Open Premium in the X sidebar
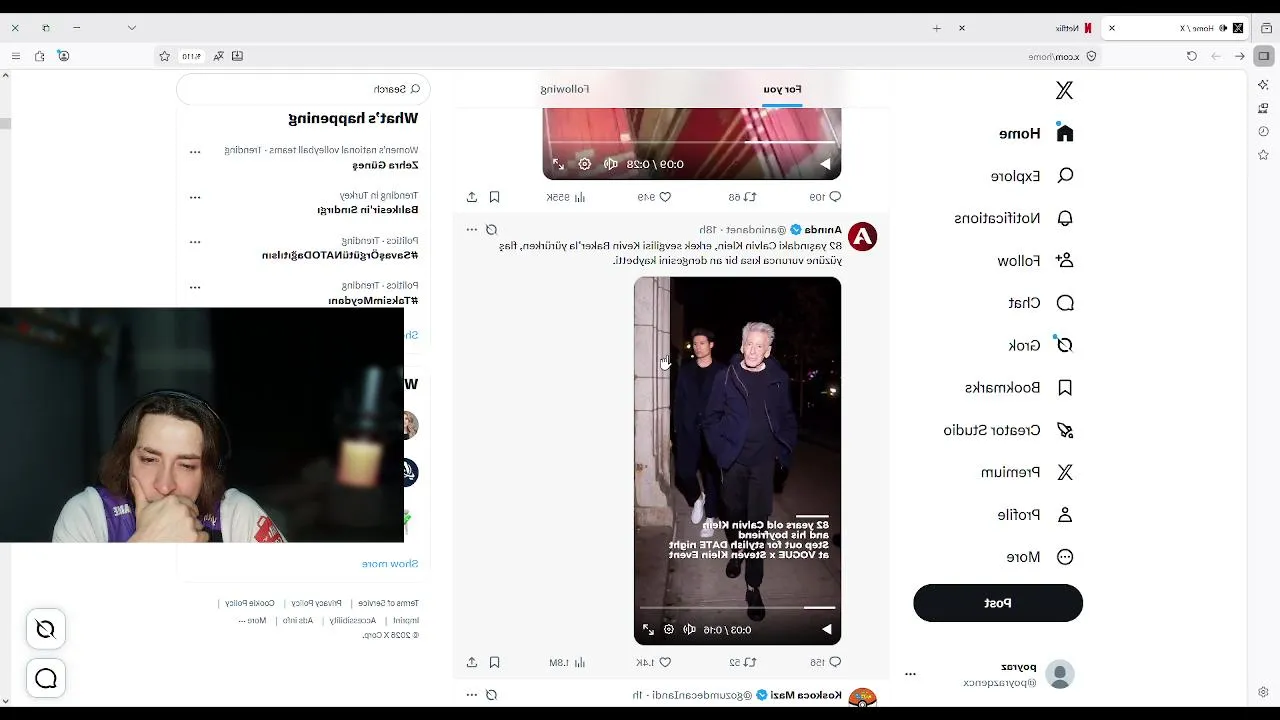This screenshot has height=720, width=1280. (x=1027, y=472)
